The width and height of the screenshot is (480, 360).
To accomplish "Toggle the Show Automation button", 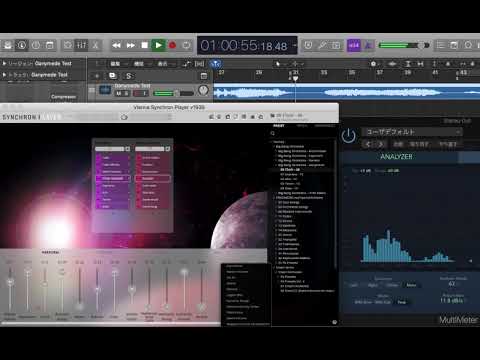I will click(187, 64).
